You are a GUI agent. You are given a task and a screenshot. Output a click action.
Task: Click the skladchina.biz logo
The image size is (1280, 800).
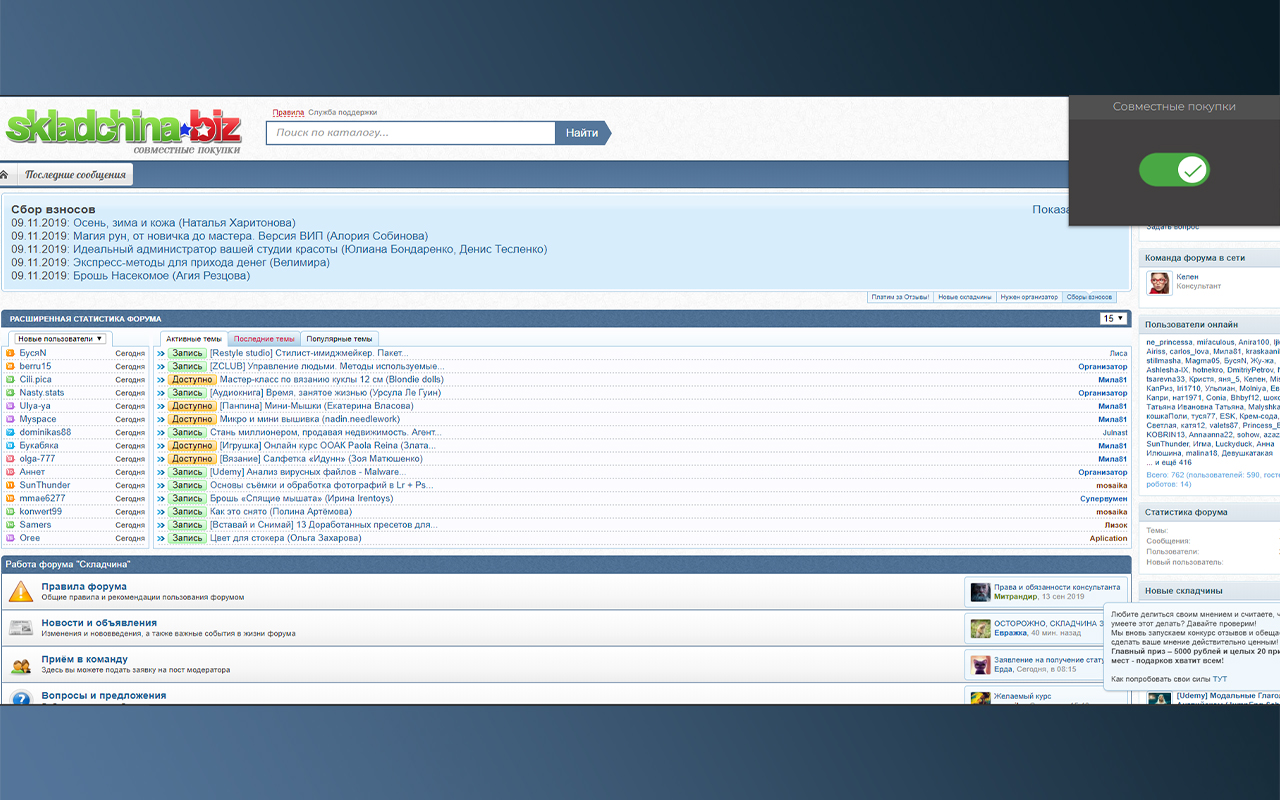click(x=124, y=130)
